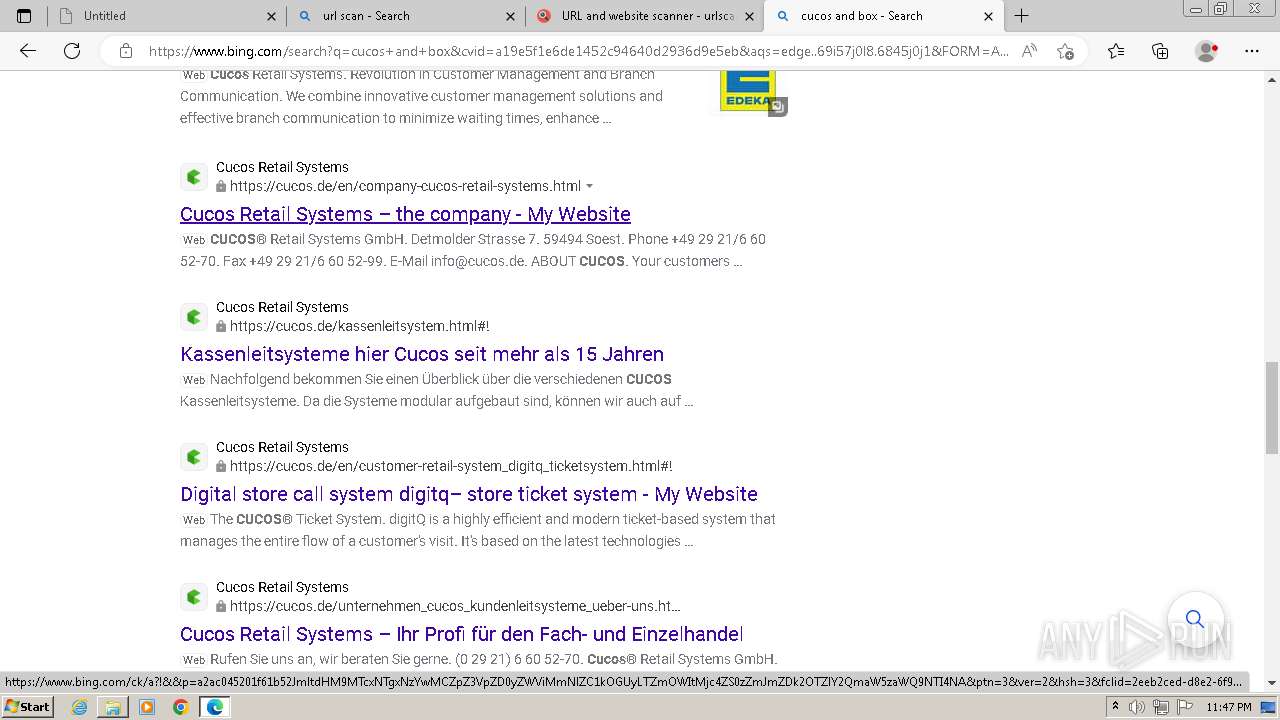Click the vertical scrollbar thumb
Screen dimensions: 1280x720
(x=1272, y=408)
